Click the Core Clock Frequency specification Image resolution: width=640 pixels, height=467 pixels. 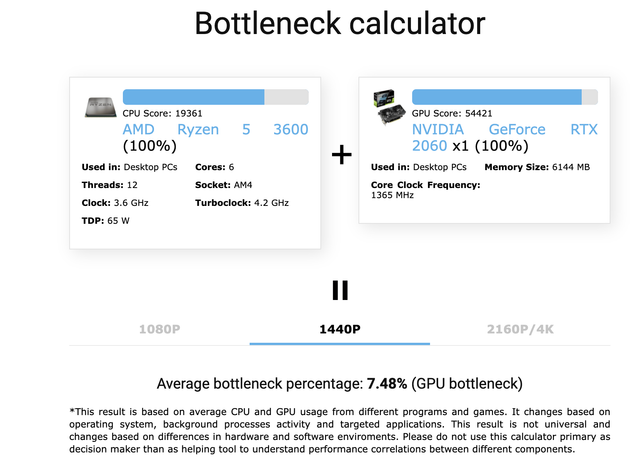(426, 190)
